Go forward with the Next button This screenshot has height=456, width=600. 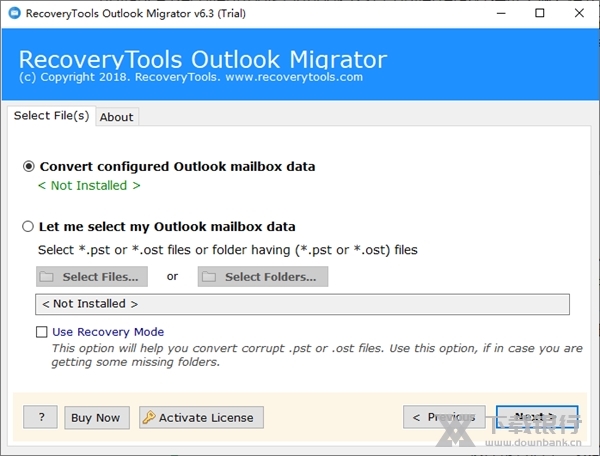[537, 417]
